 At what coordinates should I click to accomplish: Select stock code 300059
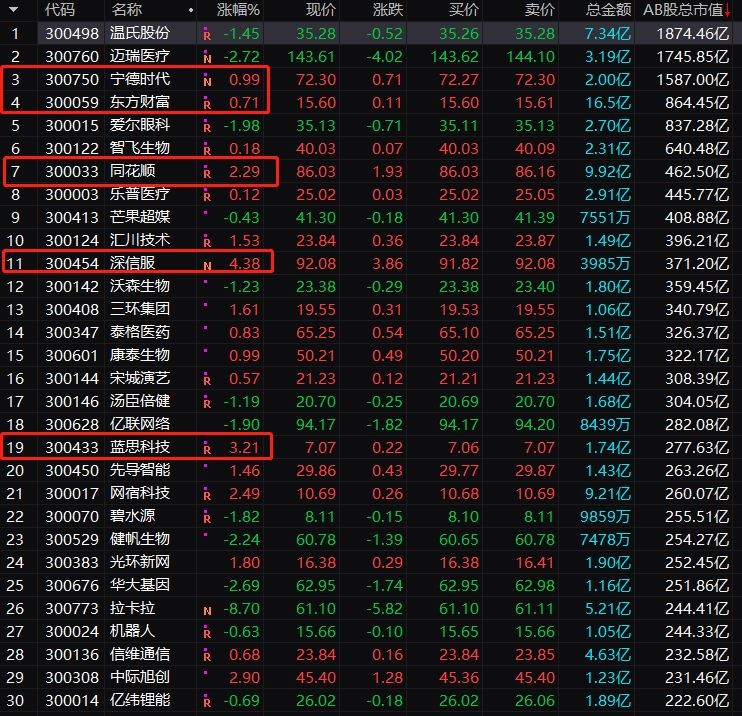coord(72,102)
